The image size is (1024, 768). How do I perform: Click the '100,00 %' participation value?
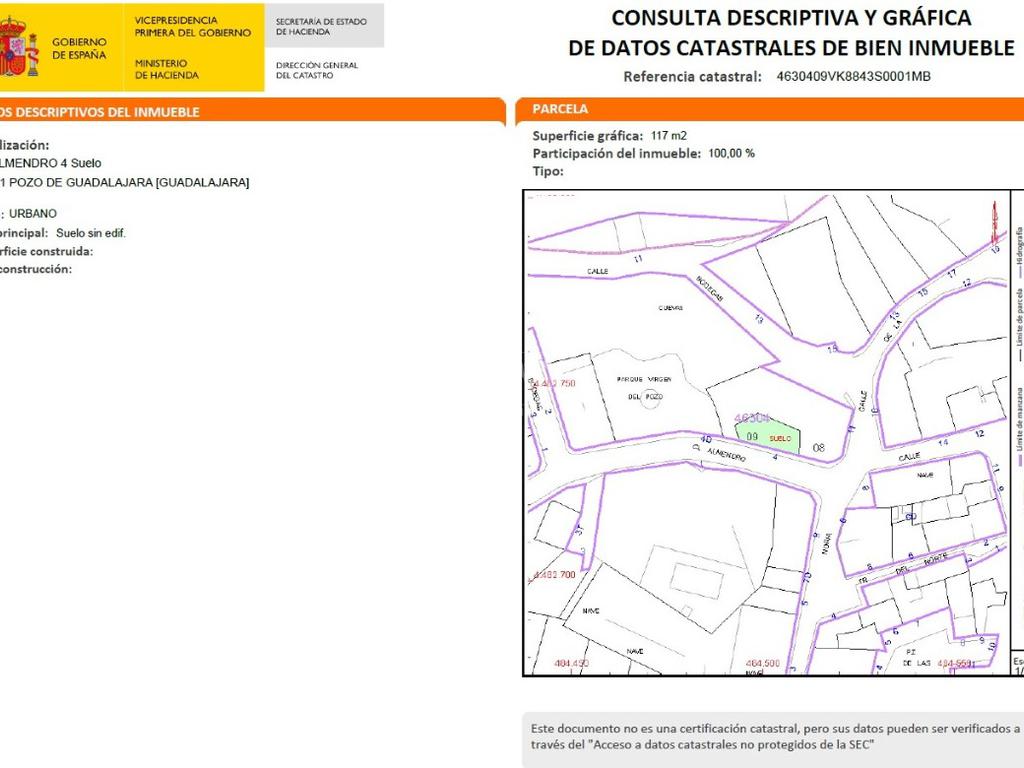point(731,153)
